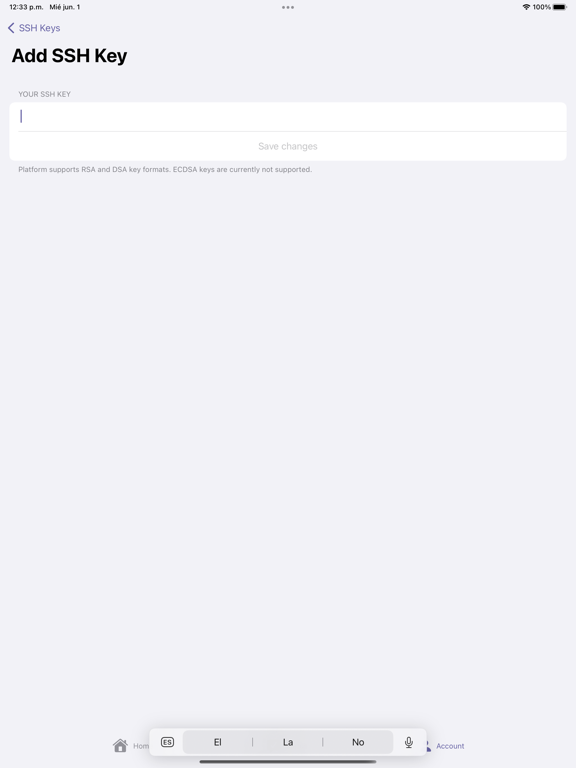Image resolution: width=576 pixels, height=768 pixels.
Task: Open the three-dot multitasking menu at top
Action: [288, 7]
